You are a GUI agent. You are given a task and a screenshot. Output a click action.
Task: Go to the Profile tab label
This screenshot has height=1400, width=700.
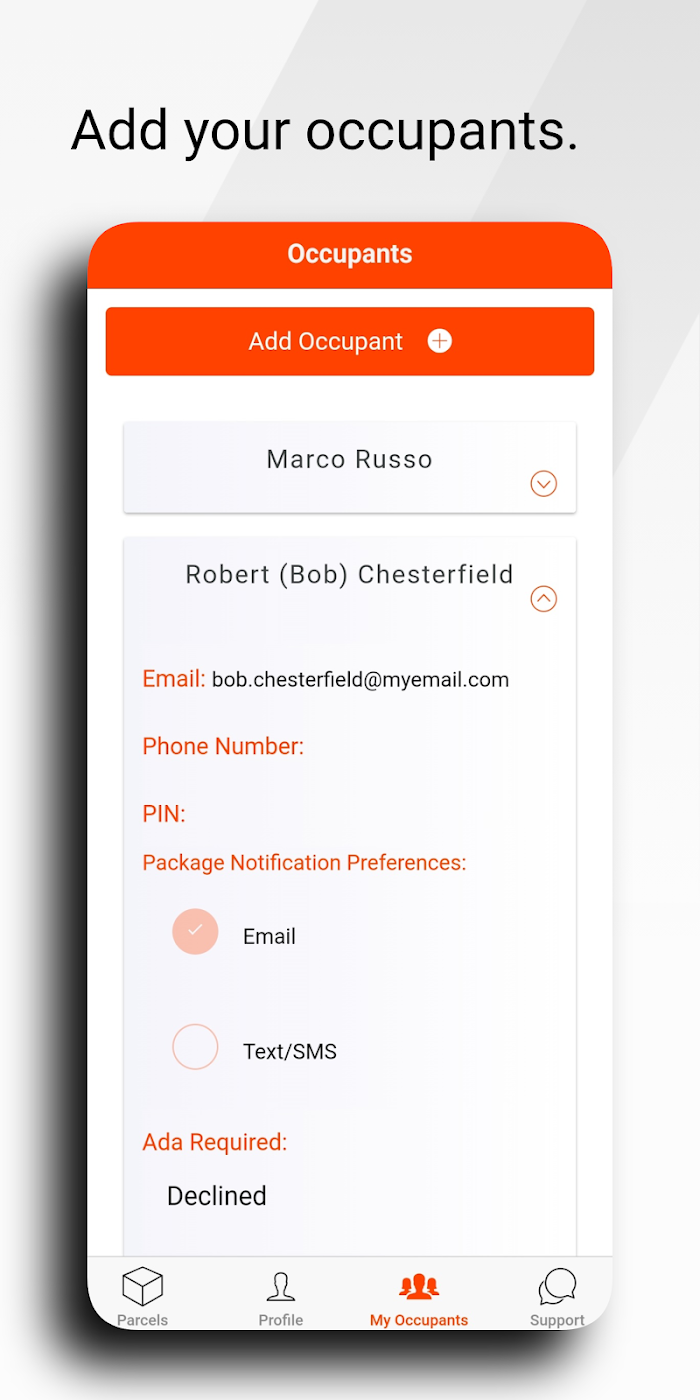point(281,1320)
